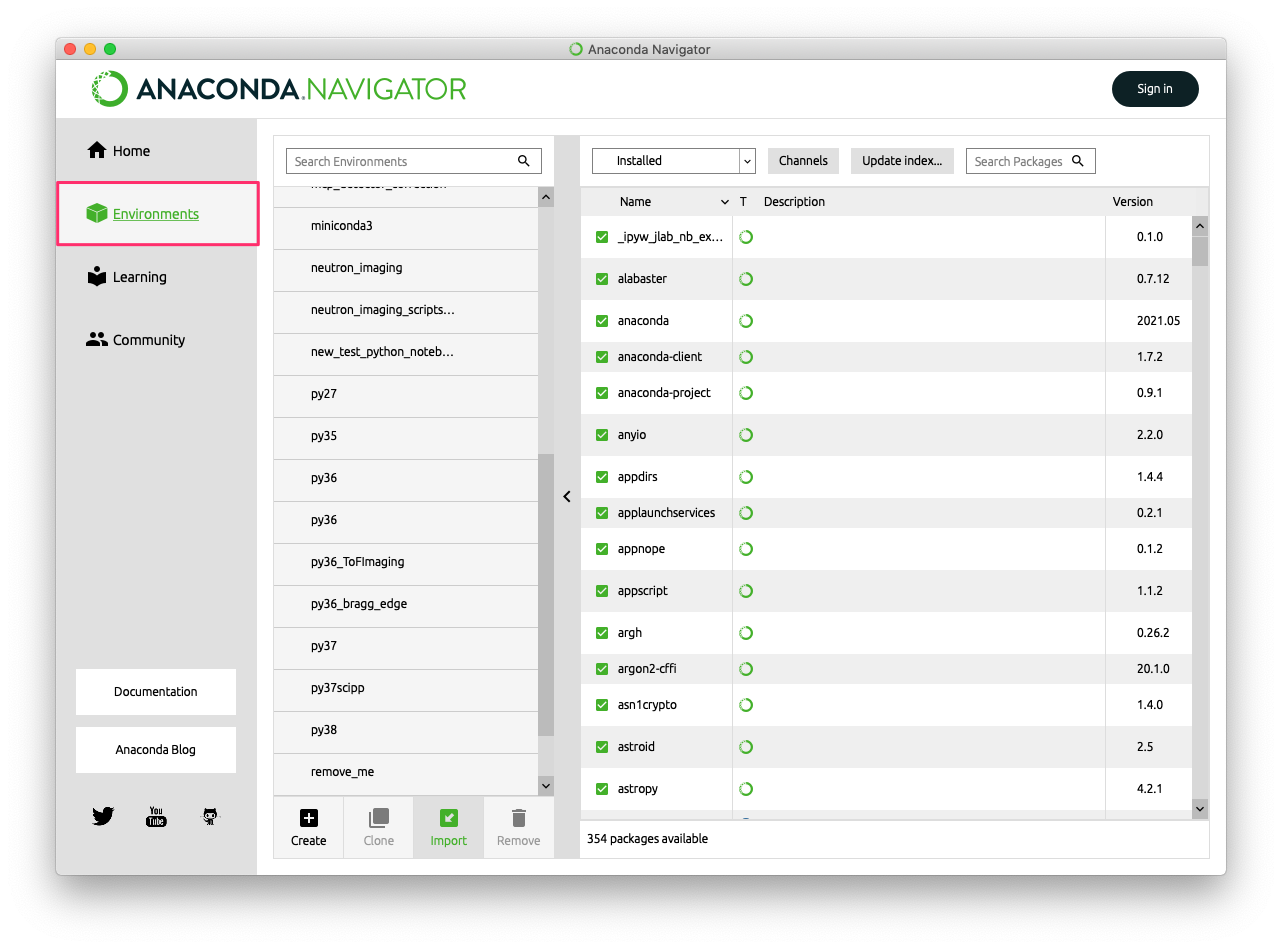Open the YouTube icon link

[156, 817]
